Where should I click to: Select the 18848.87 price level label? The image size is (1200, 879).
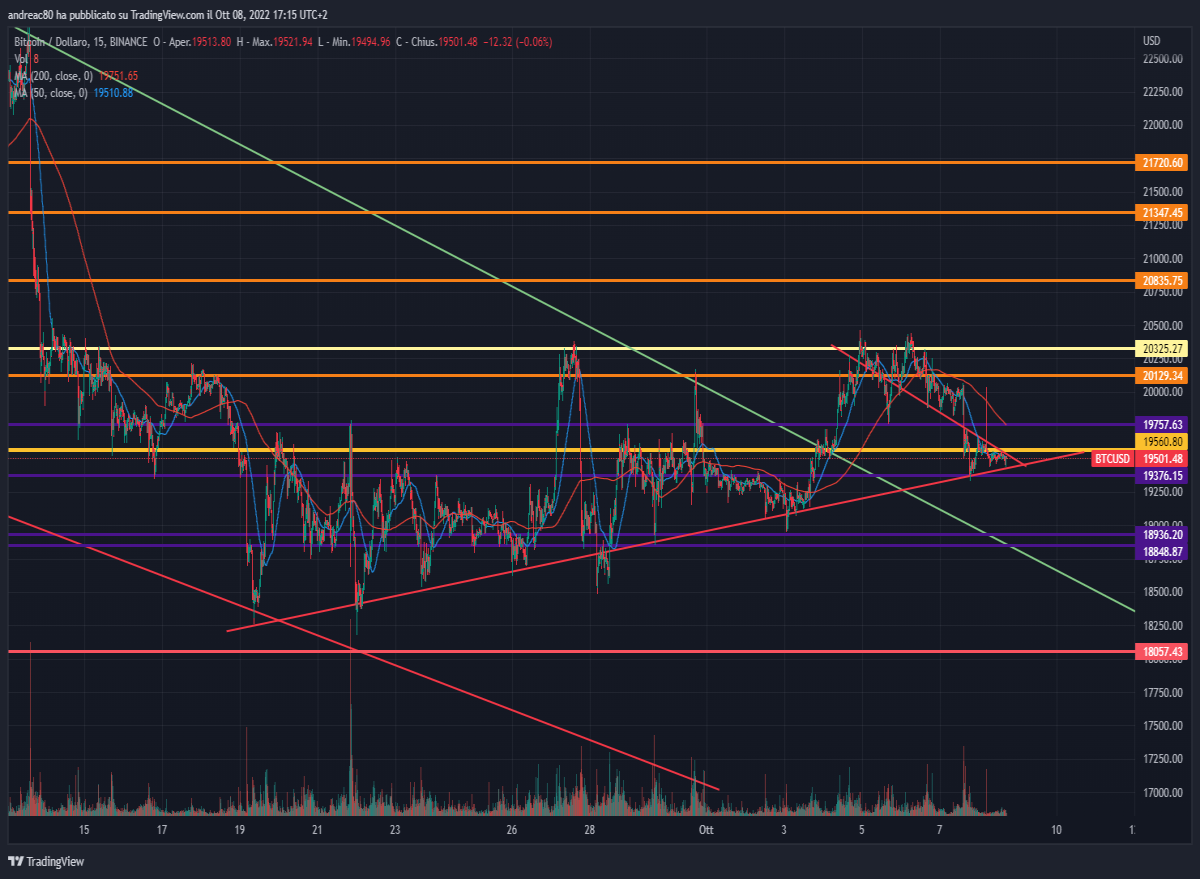pyautogui.click(x=1163, y=551)
